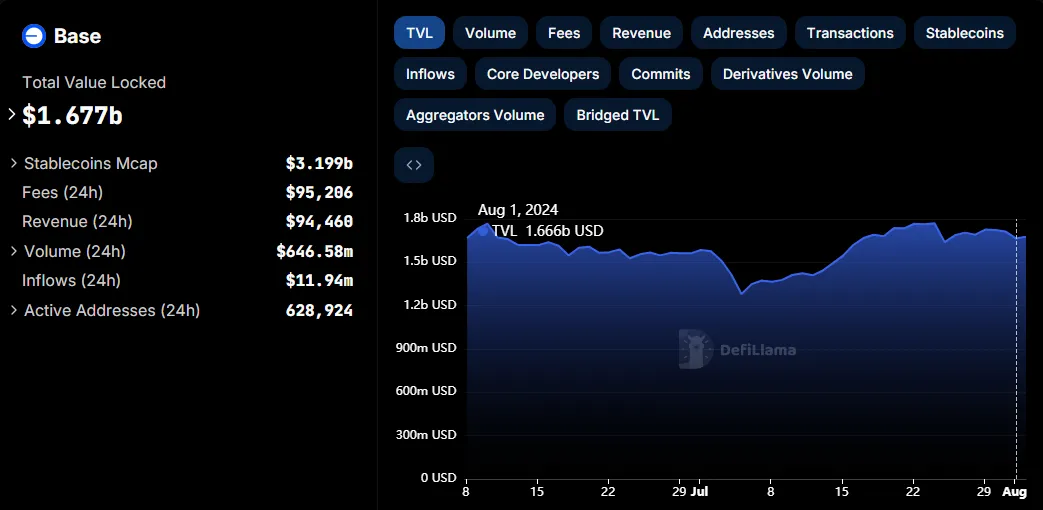Show Addresses on the chart
Viewport: 1043px width, 510px height.
pos(738,33)
